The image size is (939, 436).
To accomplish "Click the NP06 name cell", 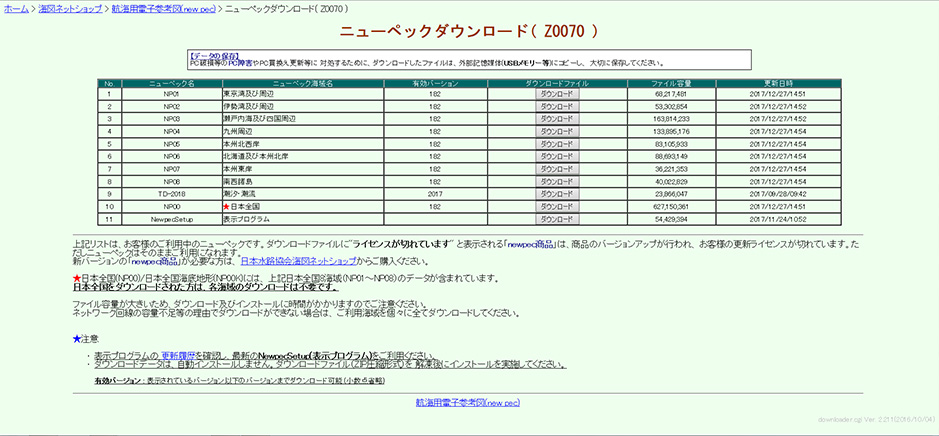I will tap(171, 156).
